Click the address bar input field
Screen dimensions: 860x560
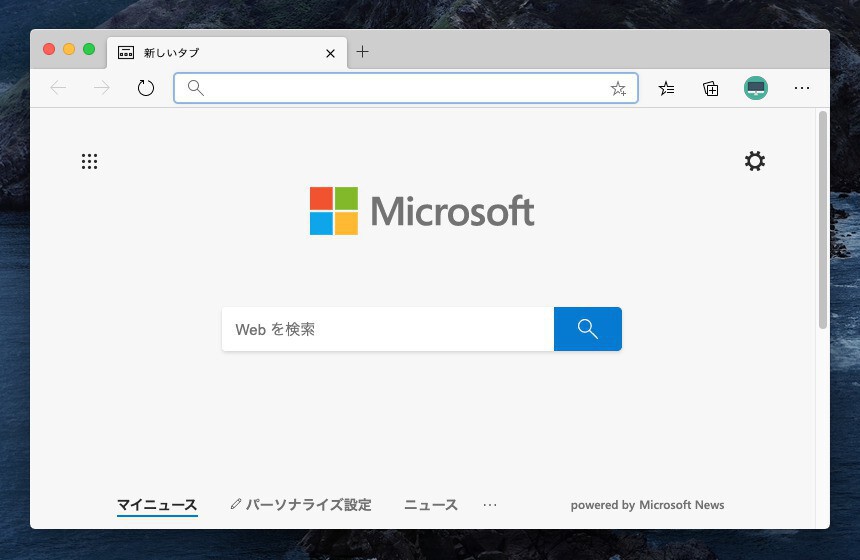pyautogui.click(x=406, y=88)
